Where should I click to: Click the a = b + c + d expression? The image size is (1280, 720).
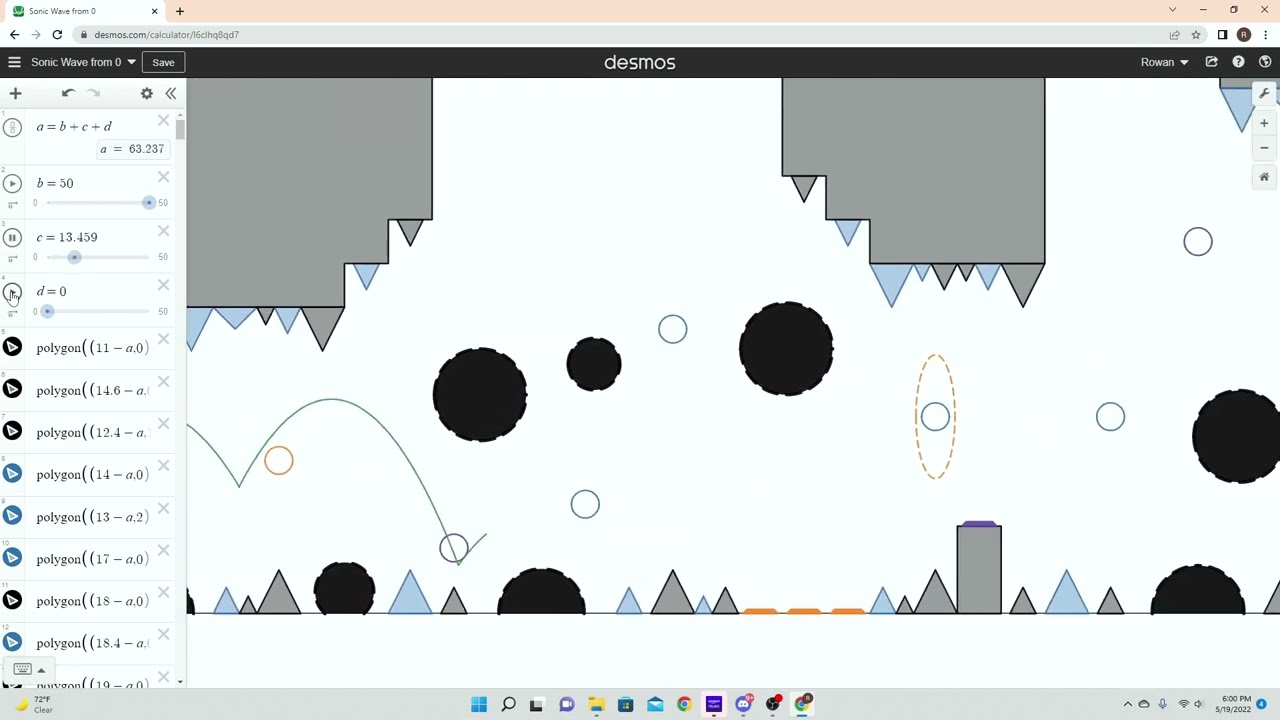pyautogui.click(x=74, y=127)
